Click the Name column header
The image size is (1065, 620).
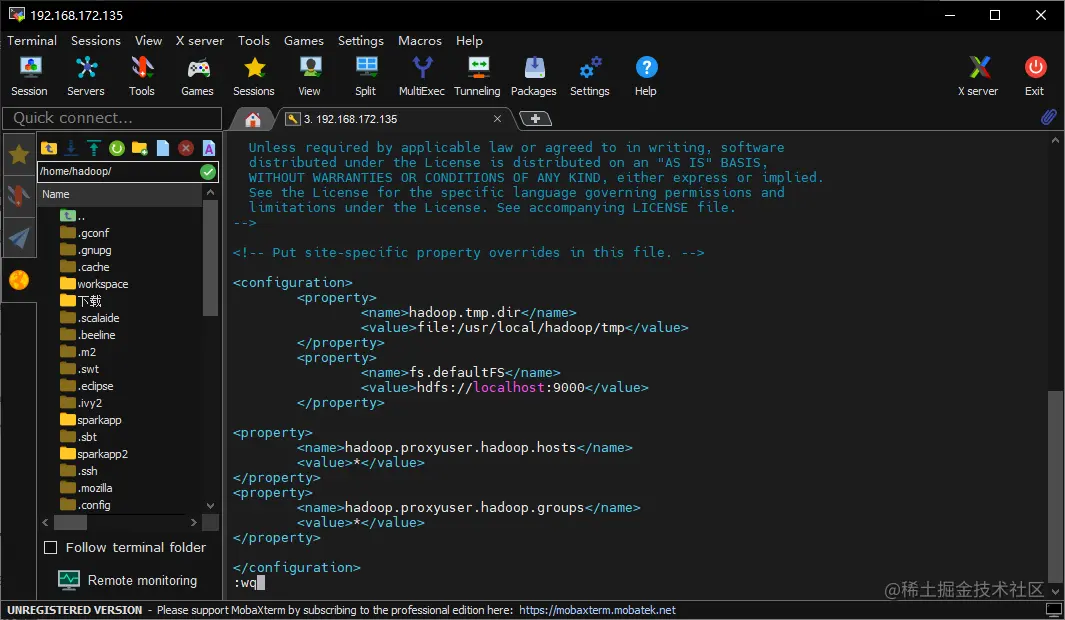click(120, 194)
